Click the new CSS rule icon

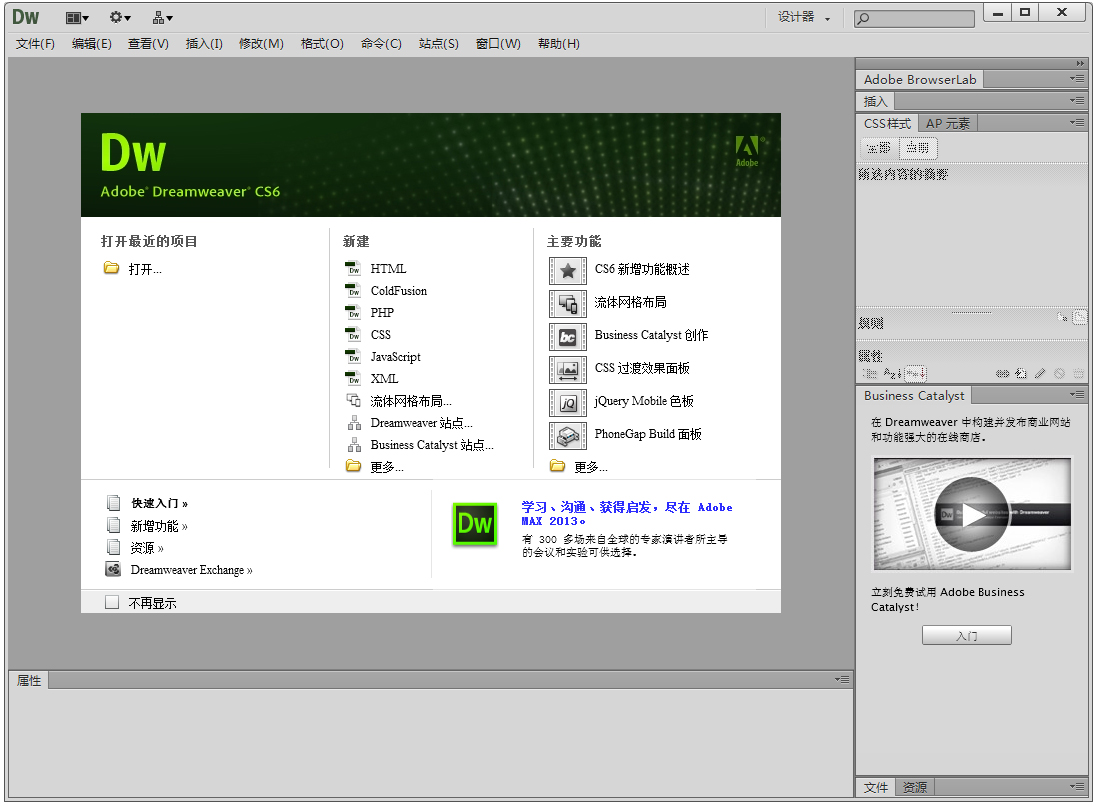tap(1021, 373)
